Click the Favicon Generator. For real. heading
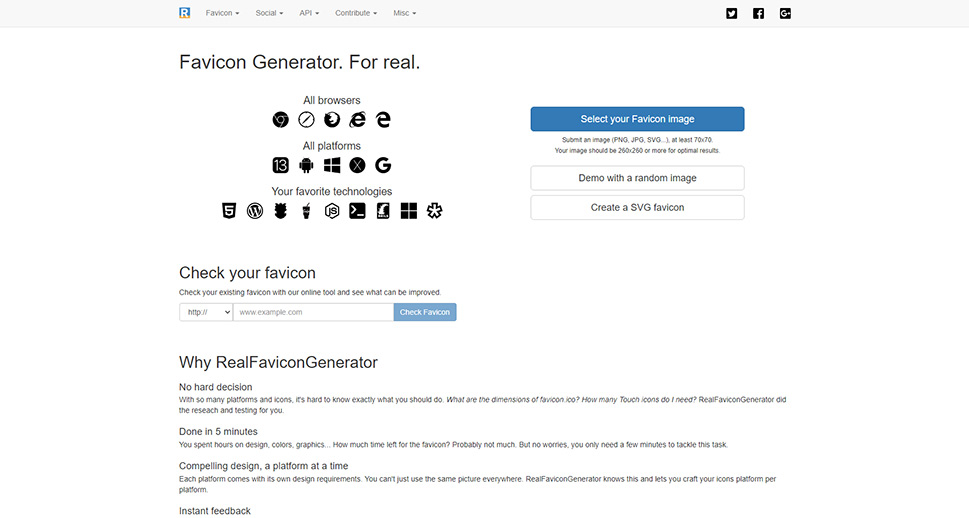Screen dimensions: 969x518 300,62
